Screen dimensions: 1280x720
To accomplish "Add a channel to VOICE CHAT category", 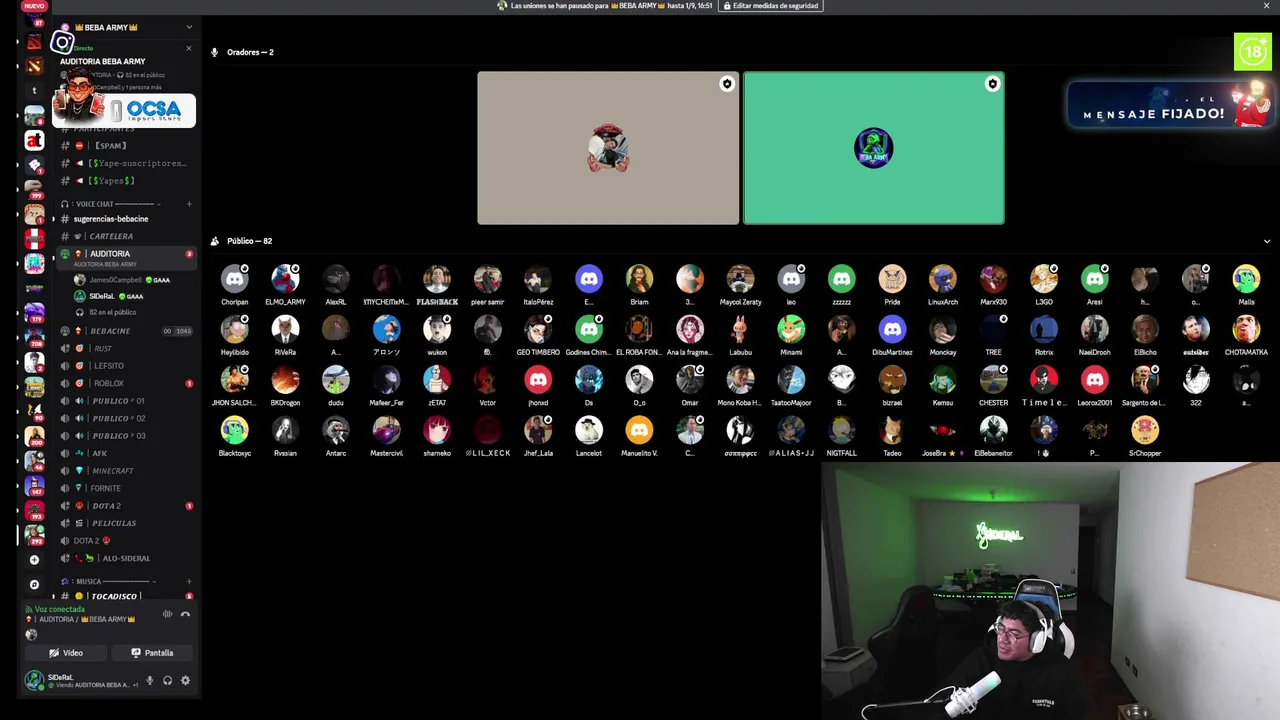I will point(189,204).
